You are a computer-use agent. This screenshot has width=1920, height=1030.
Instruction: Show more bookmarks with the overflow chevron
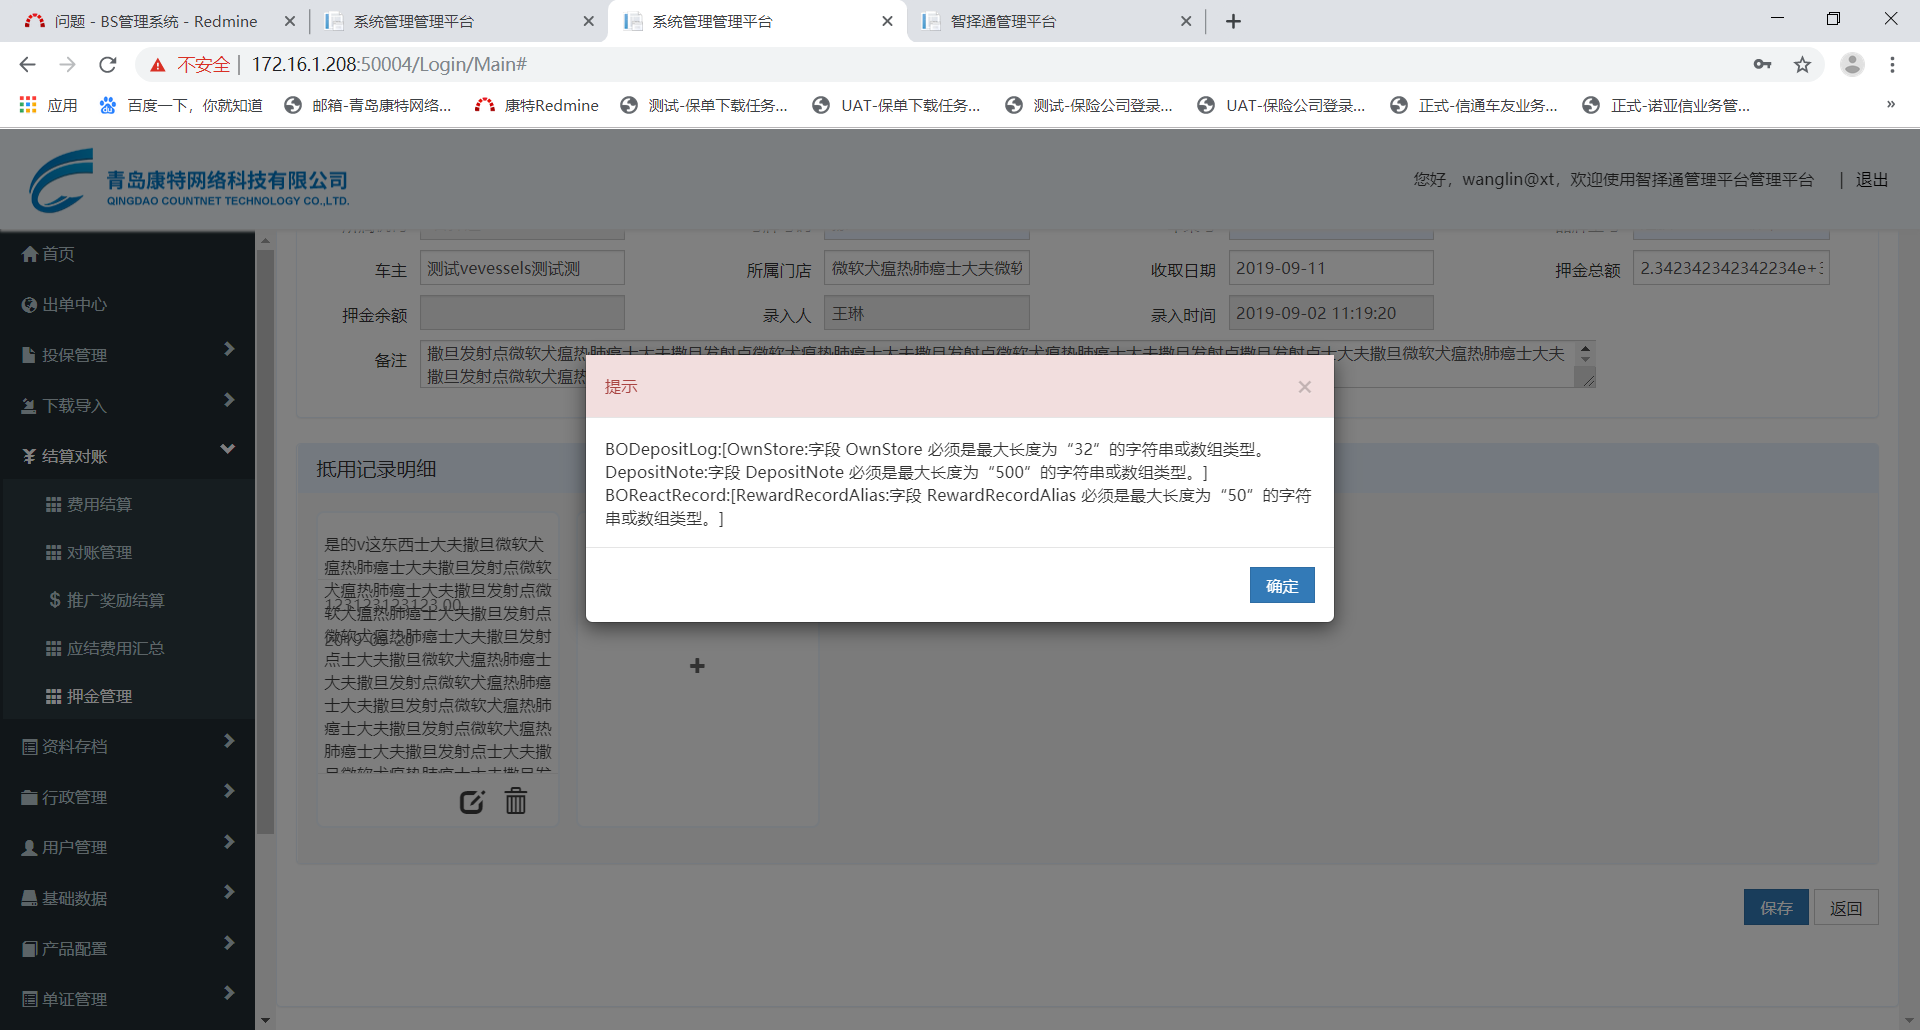coord(1890,105)
